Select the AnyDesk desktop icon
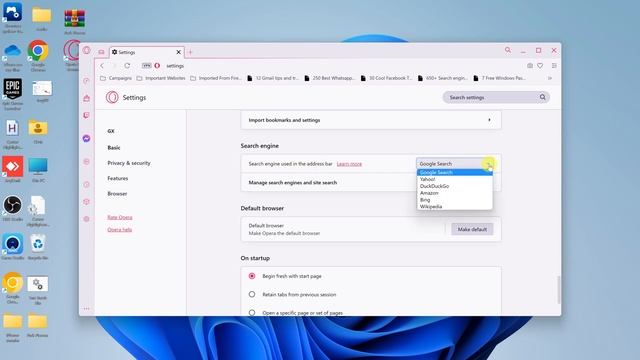The image size is (640, 360). 13,169
